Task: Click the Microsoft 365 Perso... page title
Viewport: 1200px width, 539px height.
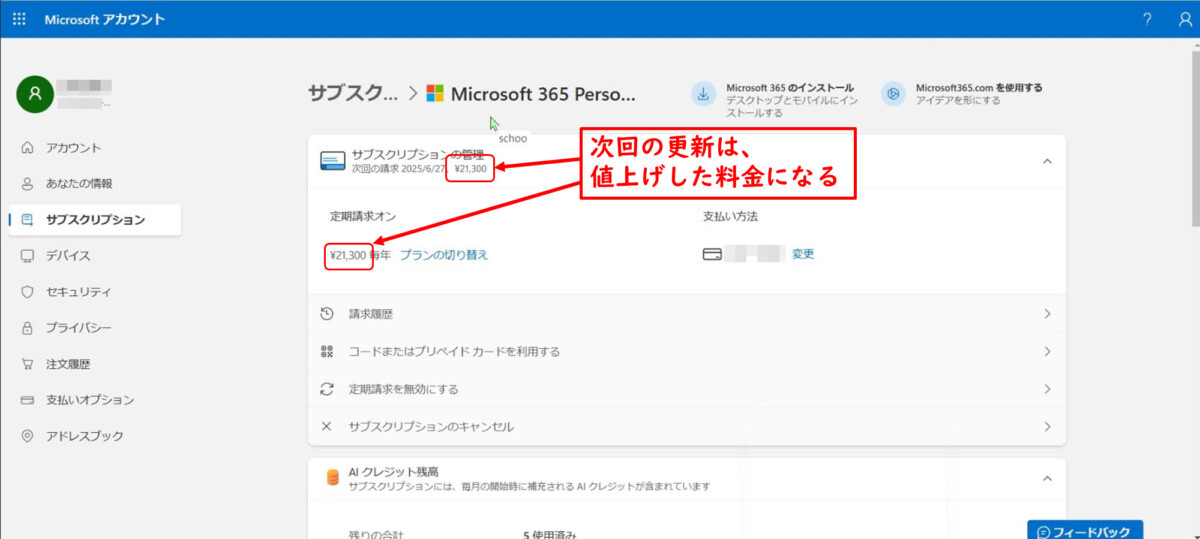Action: pos(543,94)
